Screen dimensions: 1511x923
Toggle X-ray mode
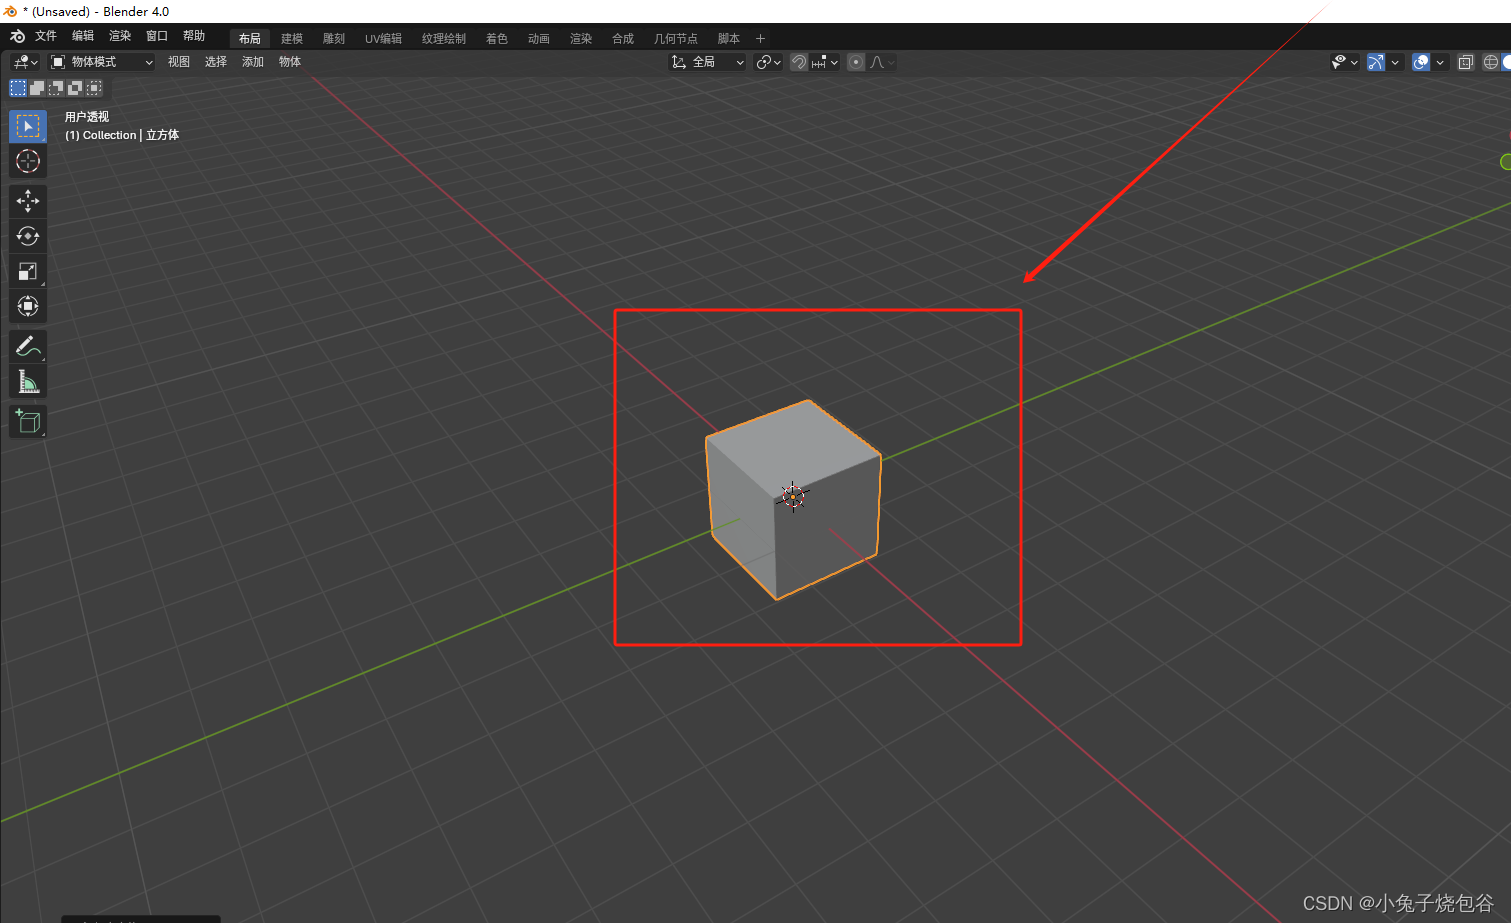point(1466,62)
